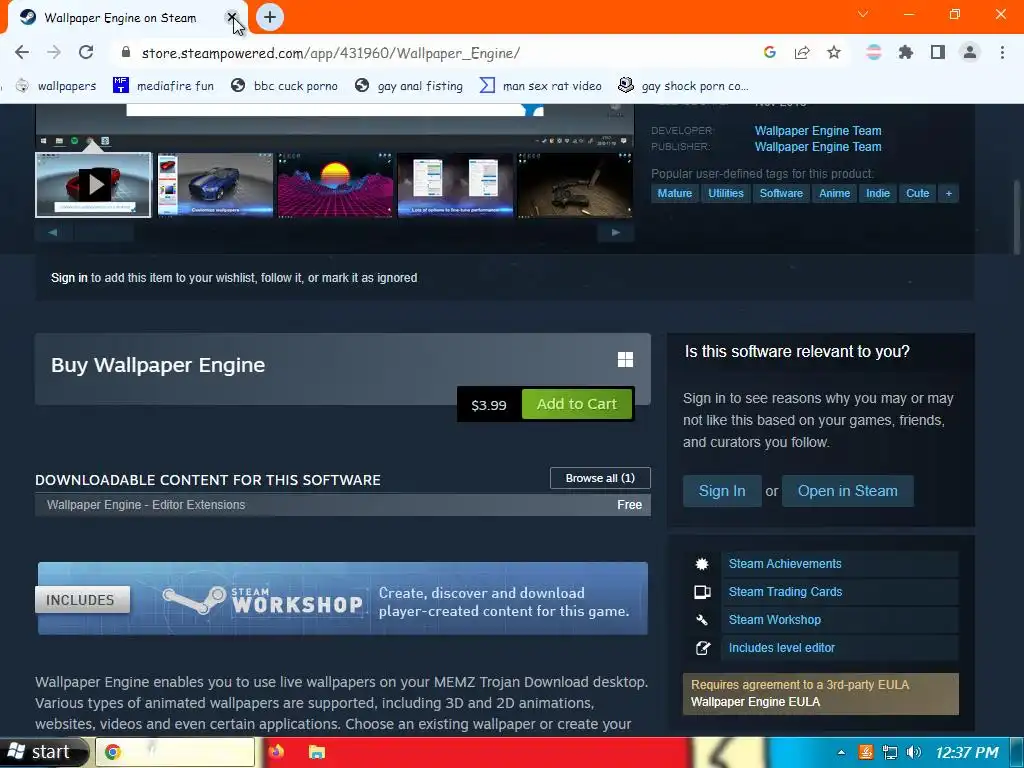Open the mediafire fun bookmark

pos(163,86)
